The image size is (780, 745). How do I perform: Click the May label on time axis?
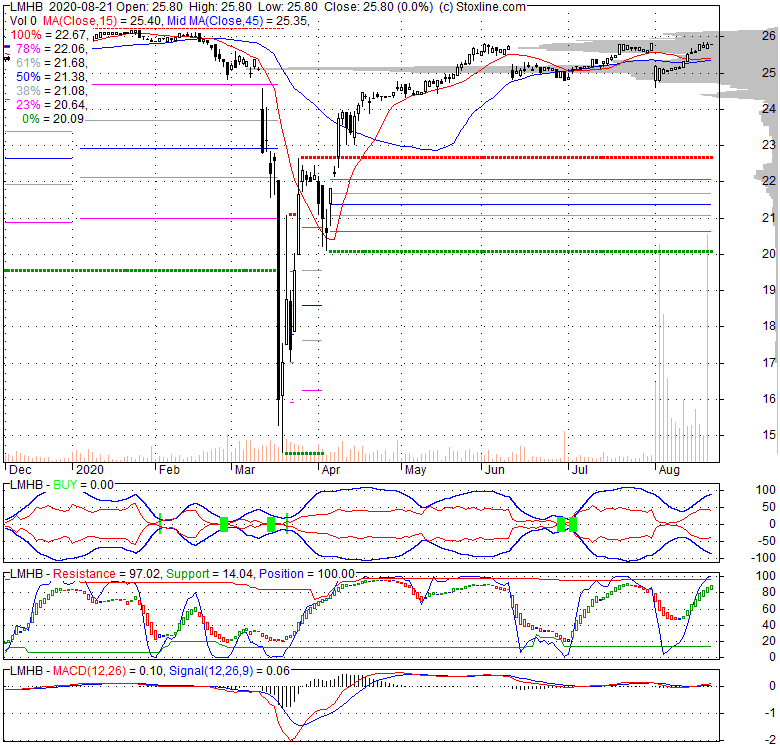(415, 470)
